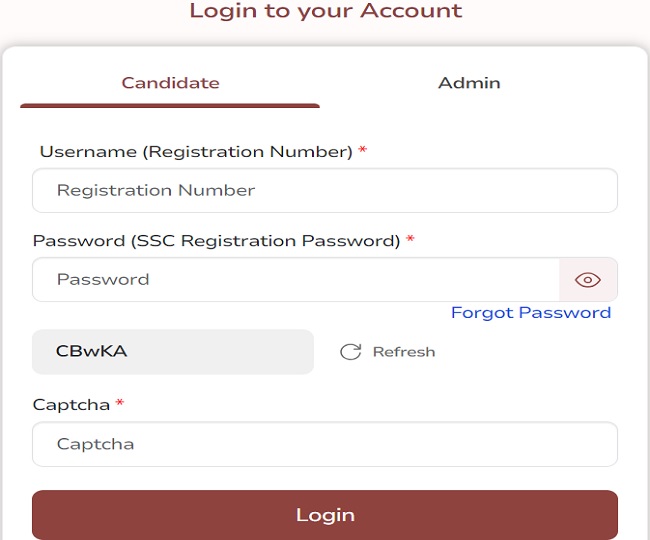Click the CBwKA captcha code box
This screenshot has height=540, width=650.
click(172, 352)
